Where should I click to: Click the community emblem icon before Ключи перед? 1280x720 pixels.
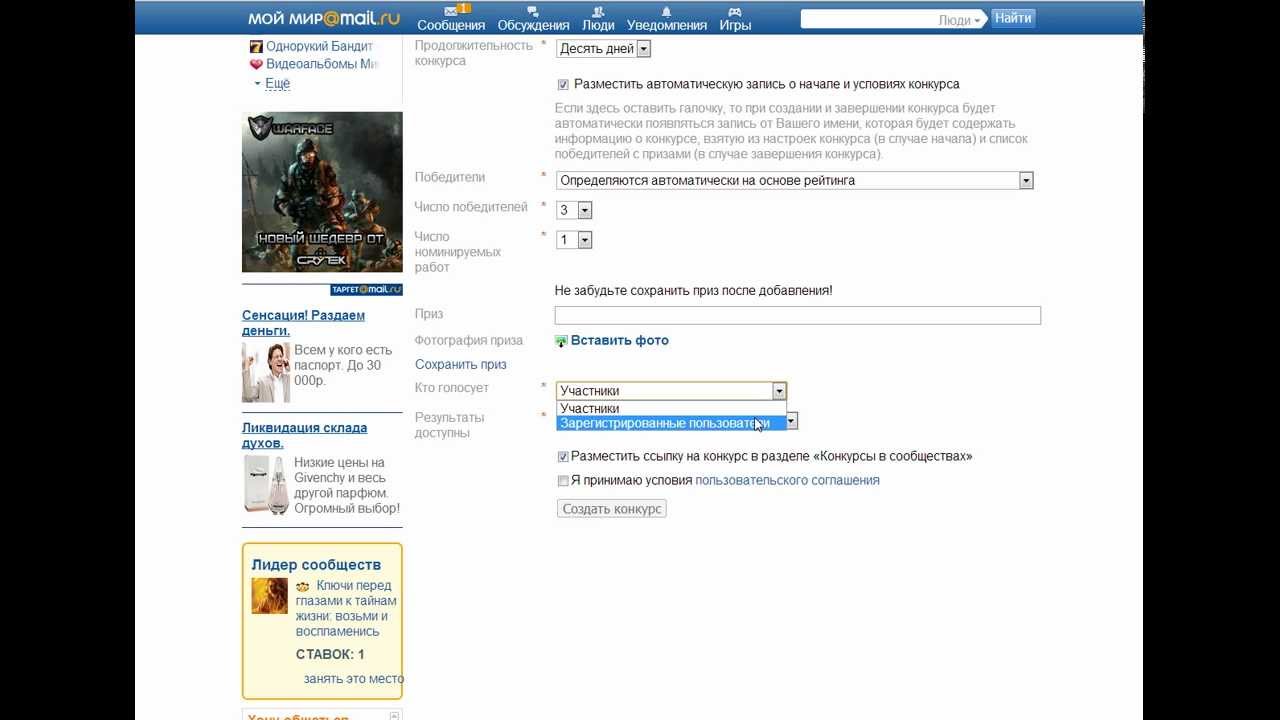pos(303,587)
